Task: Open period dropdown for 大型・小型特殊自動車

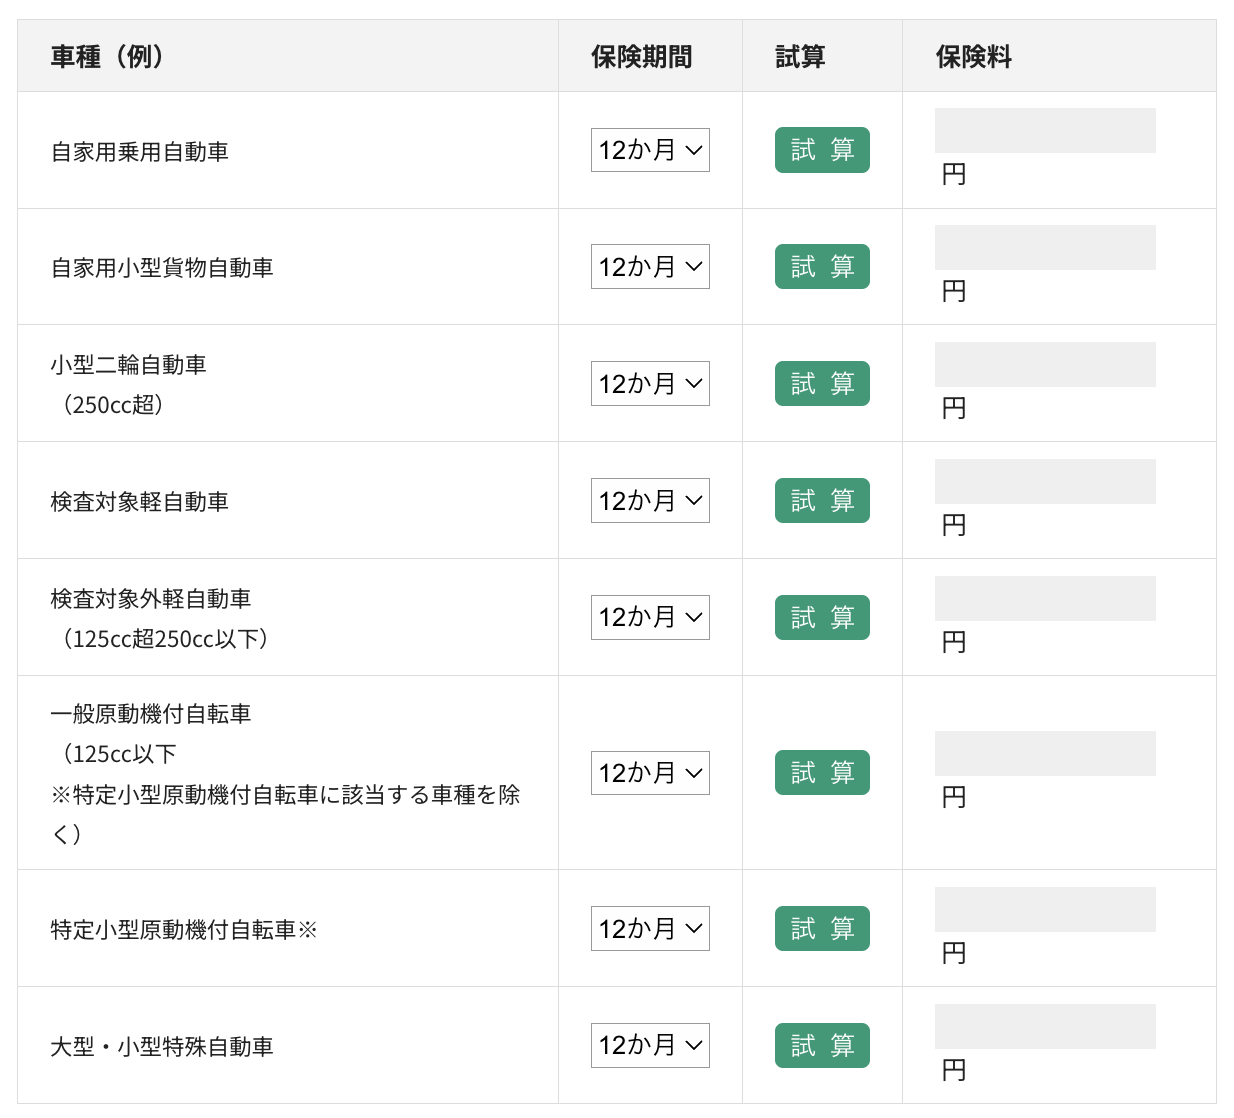Action: pos(650,1046)
